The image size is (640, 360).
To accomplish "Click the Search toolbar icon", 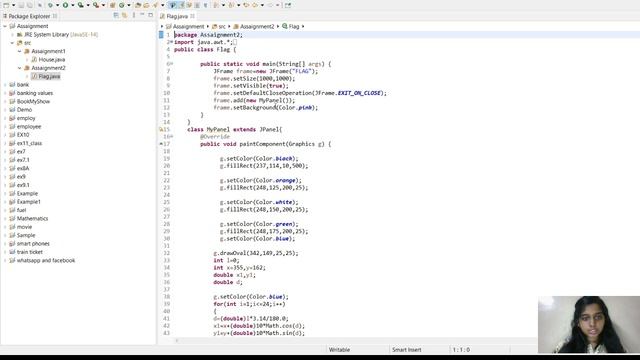I will tap(155, 5).
